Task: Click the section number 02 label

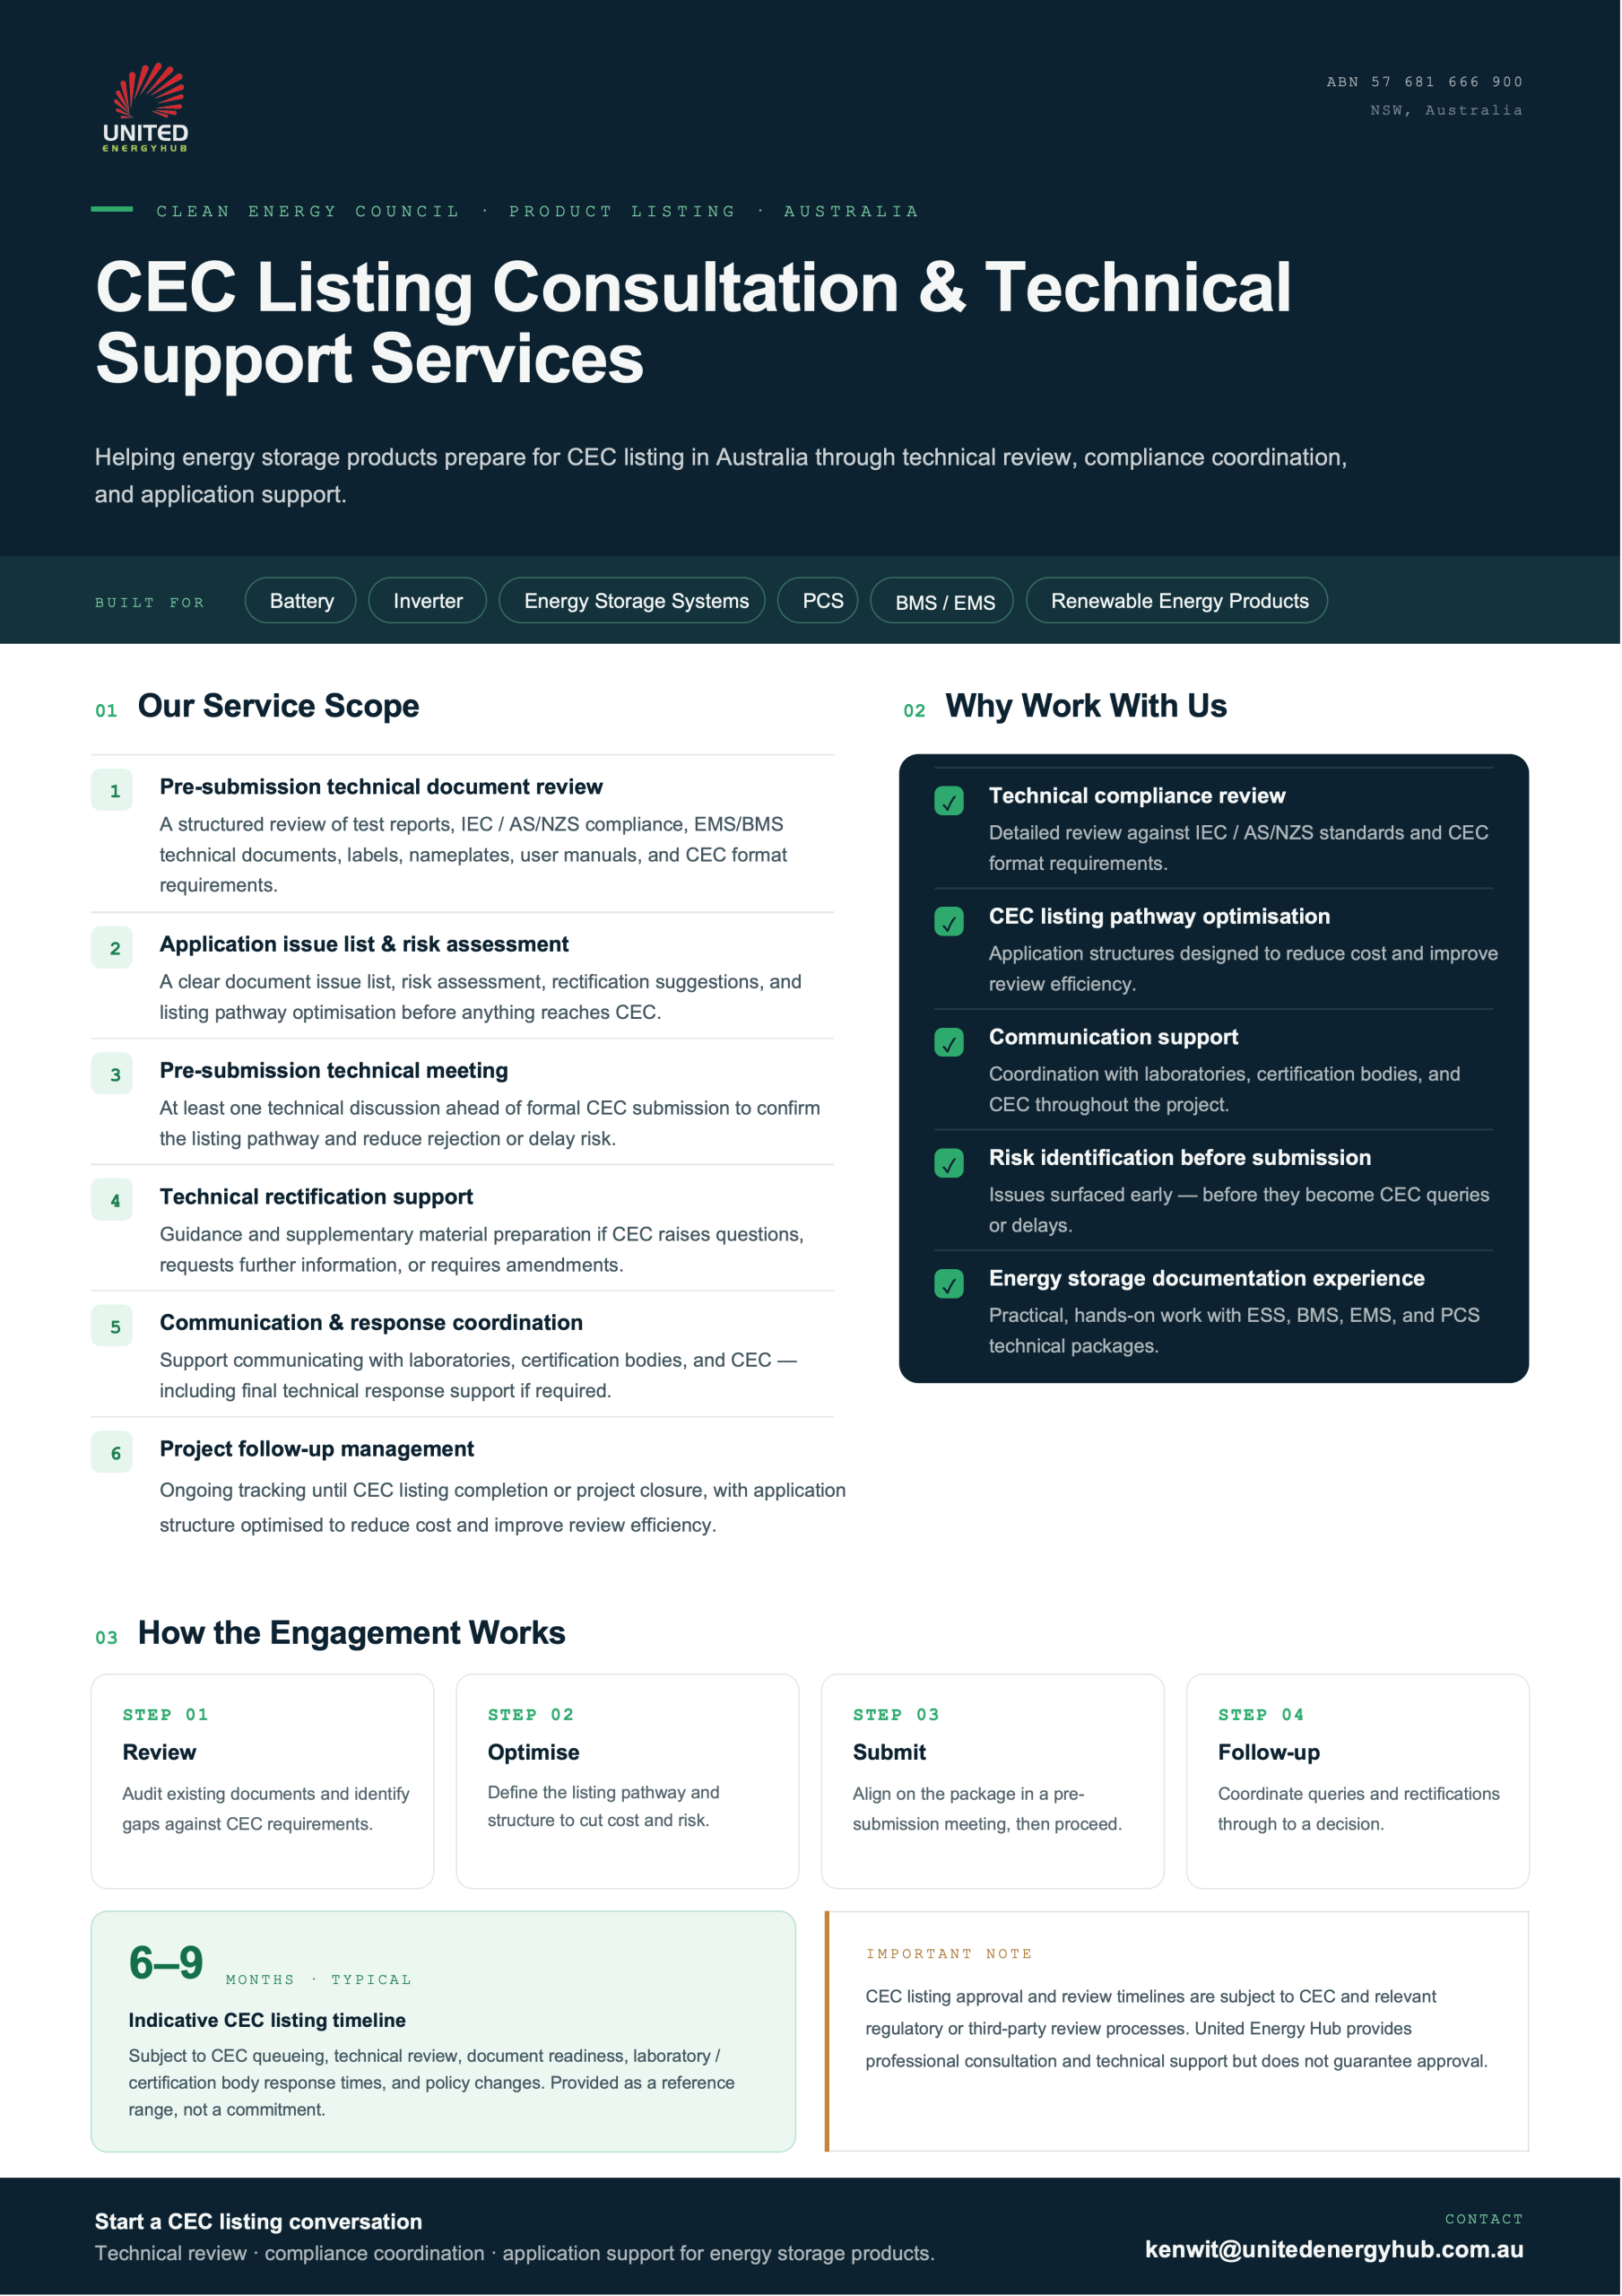Action: point(914,711)
